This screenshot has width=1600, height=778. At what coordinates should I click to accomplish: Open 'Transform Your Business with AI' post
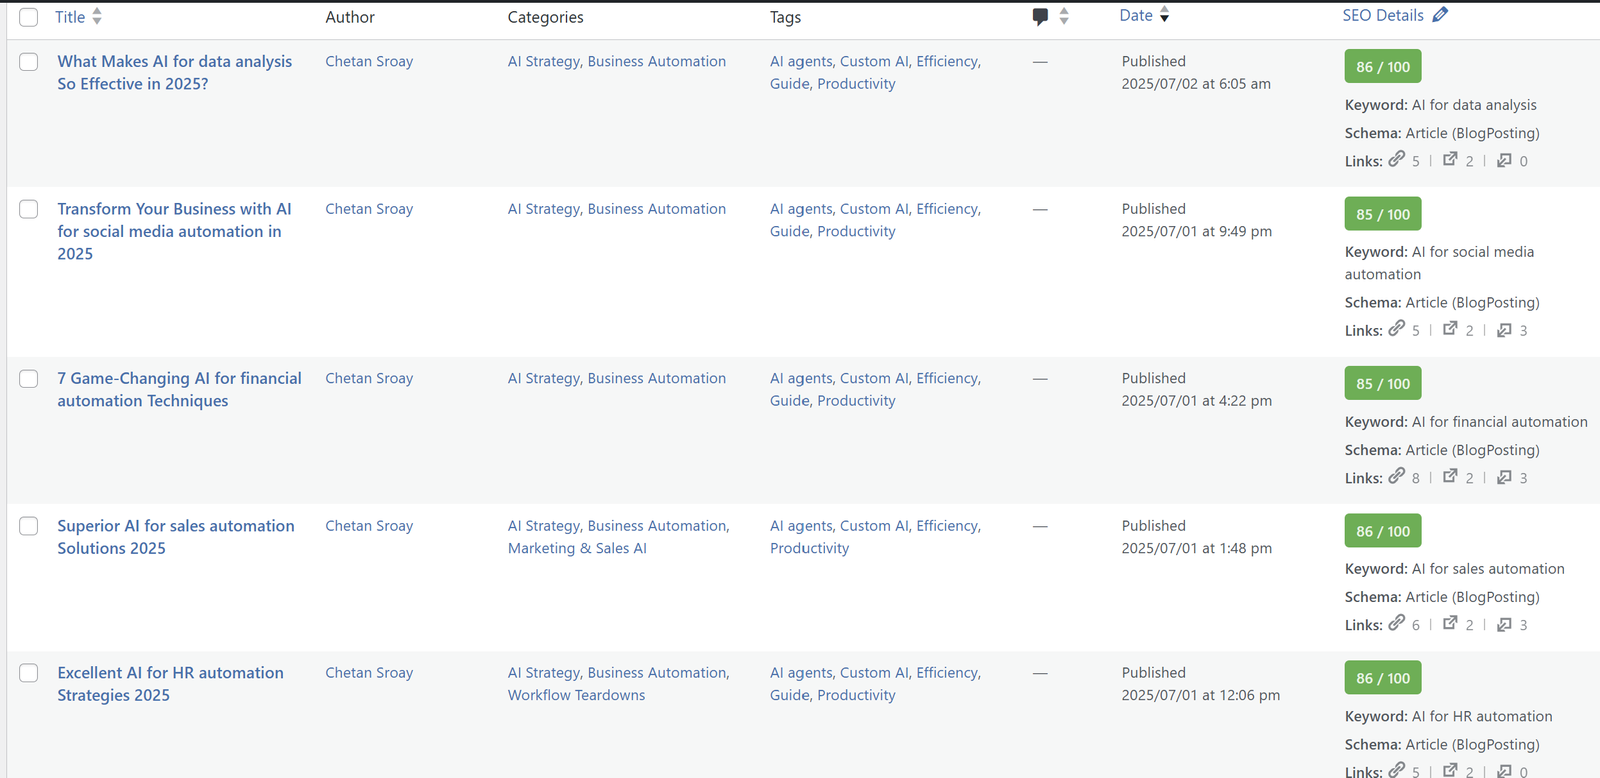[175, 231]
